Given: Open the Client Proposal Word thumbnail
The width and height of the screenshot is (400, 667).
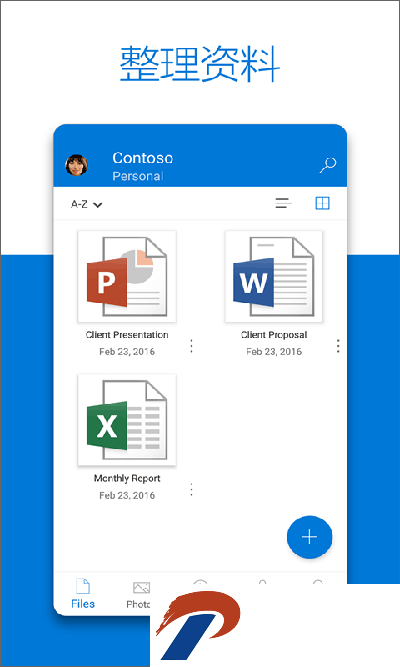Looking at the screenshot, I should point(274,276).
